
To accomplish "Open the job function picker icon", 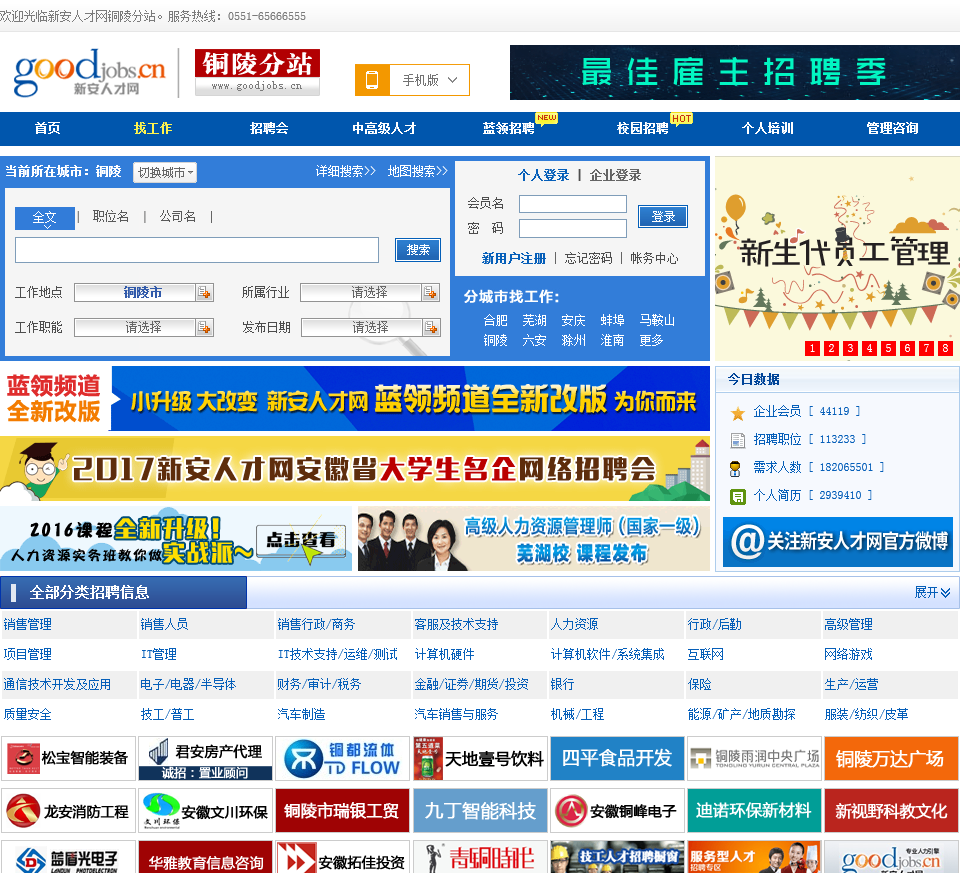I will click(204, 328).
